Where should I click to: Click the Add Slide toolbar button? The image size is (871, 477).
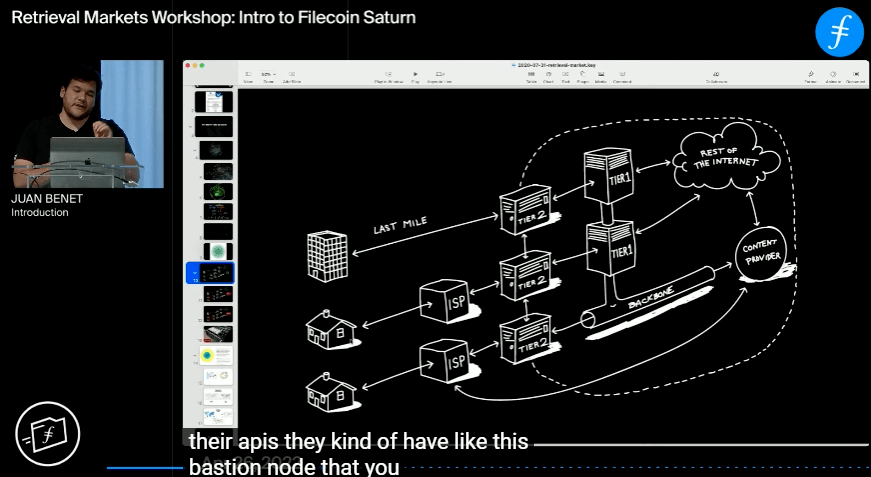(x=290, y=75)
